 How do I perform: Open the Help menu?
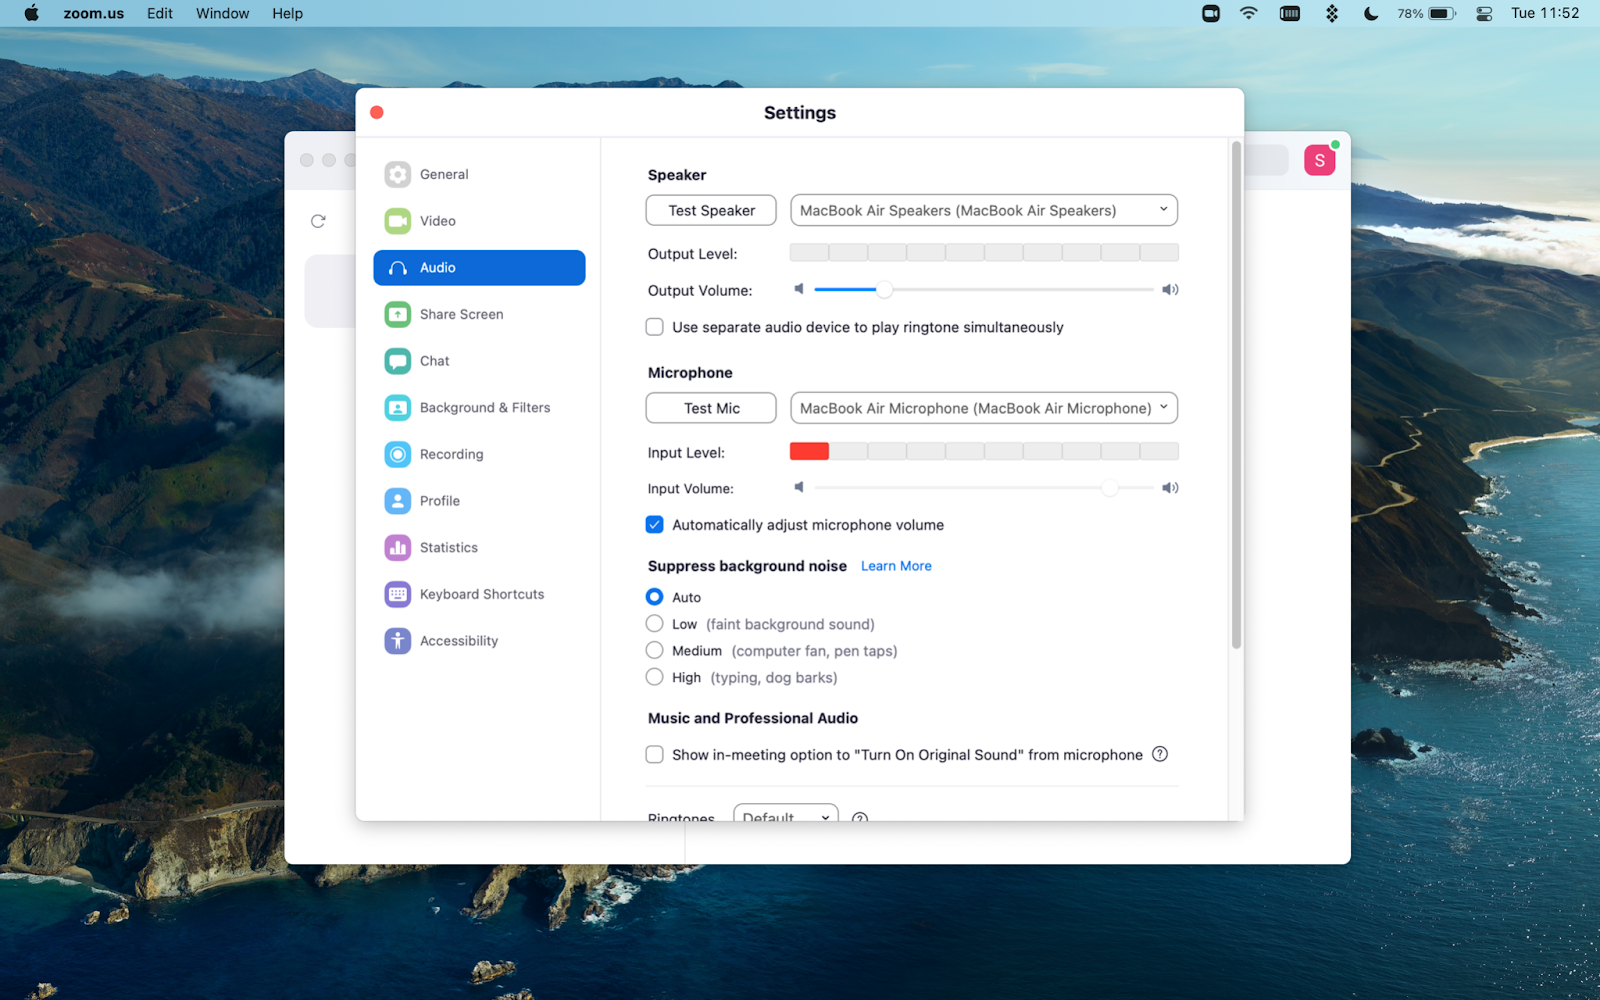click(287, 13)
